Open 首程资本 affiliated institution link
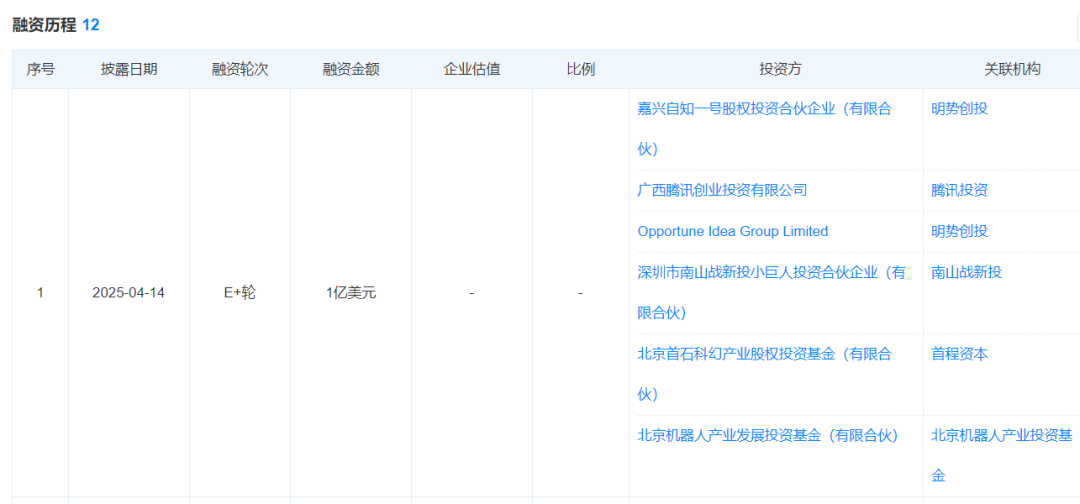Image resolution: width=1080 pixels, height=504 pixels. pos(959,355)
